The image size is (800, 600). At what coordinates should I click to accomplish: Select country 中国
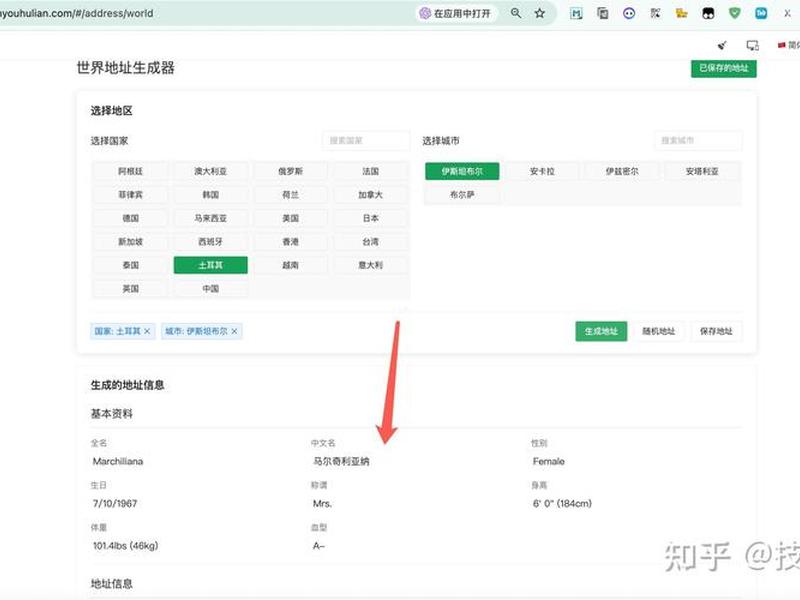click(x=211, y=289)
